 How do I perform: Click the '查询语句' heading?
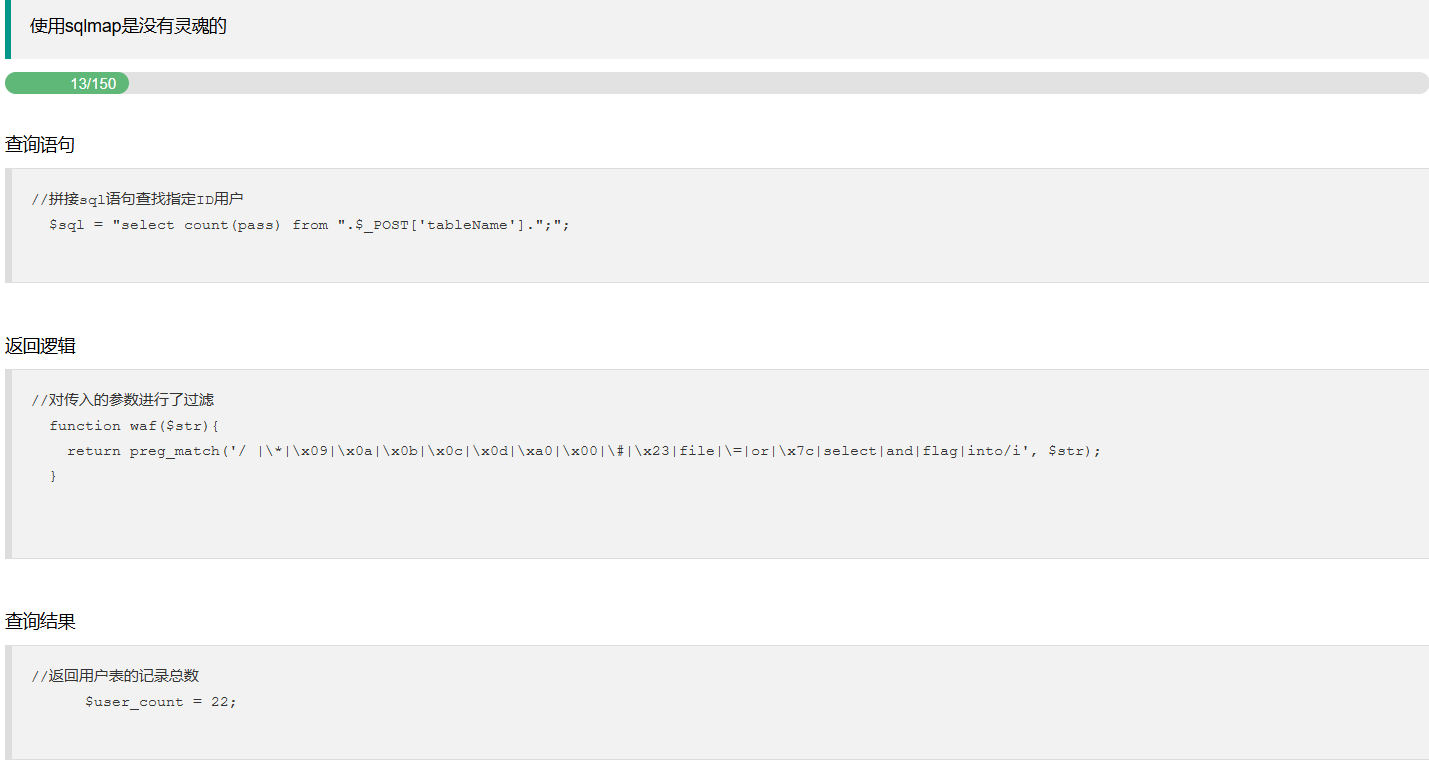coord(40,145)
